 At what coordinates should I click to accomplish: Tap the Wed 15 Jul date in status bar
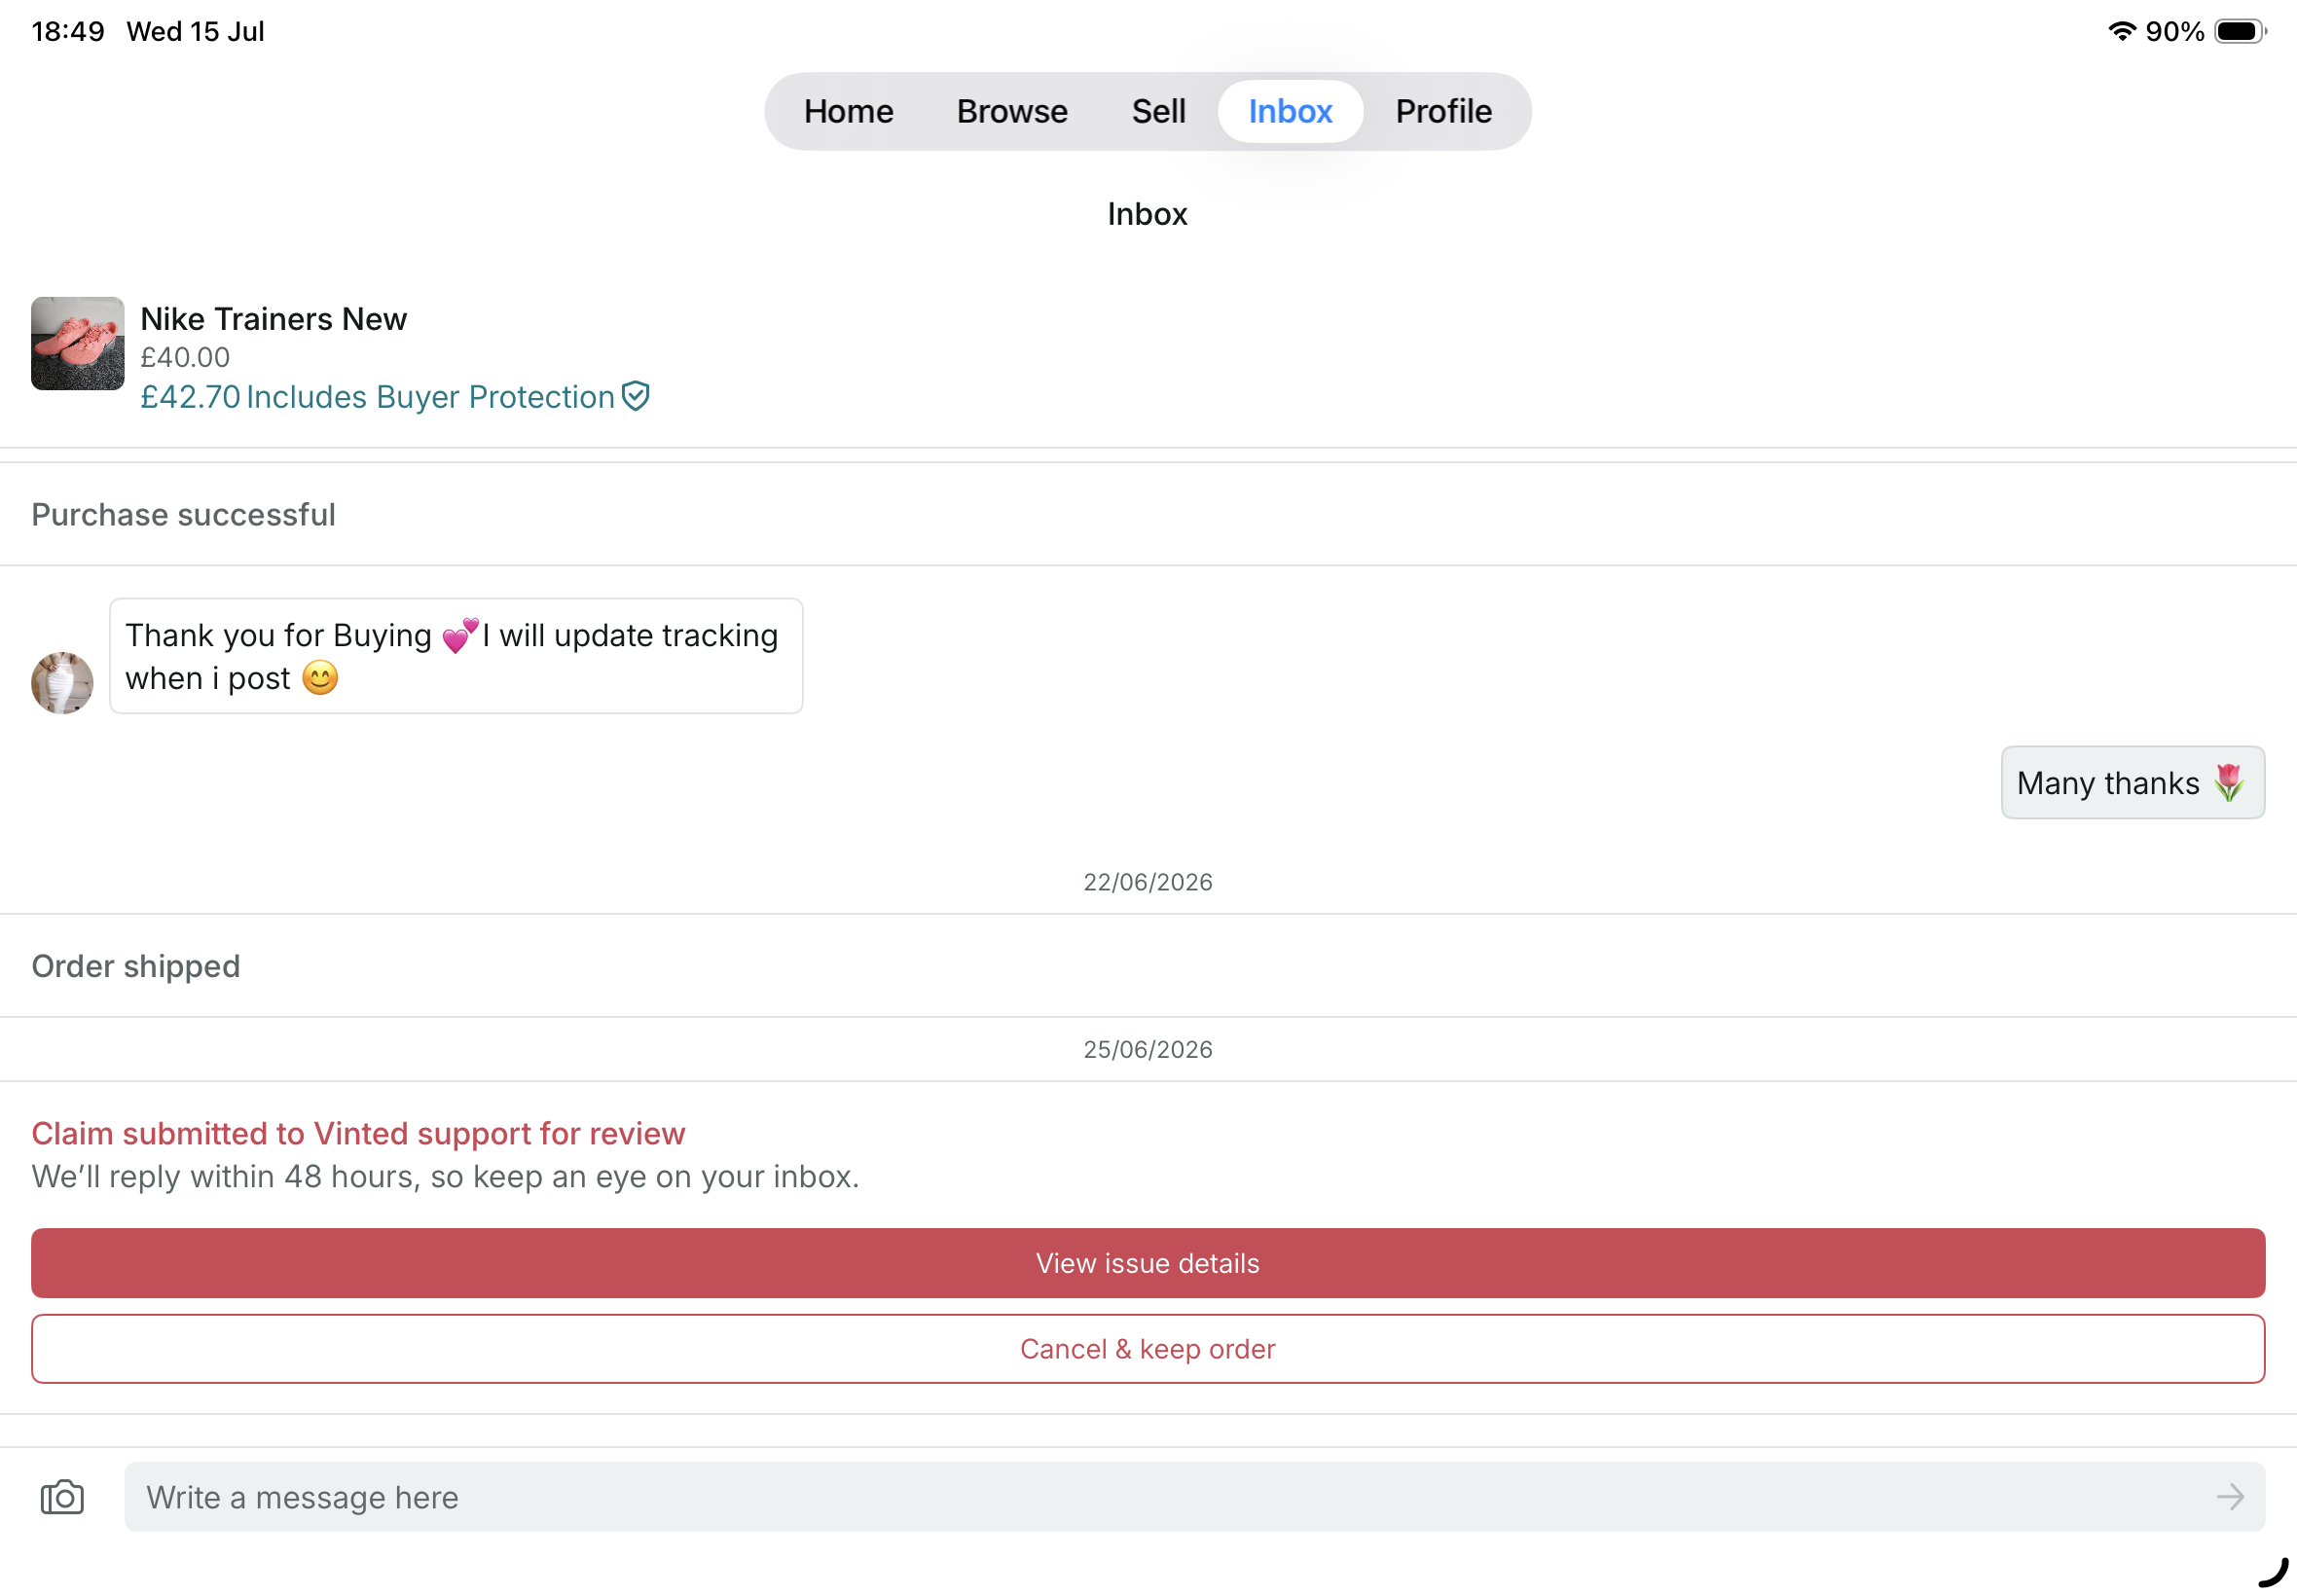pos(196,31)
